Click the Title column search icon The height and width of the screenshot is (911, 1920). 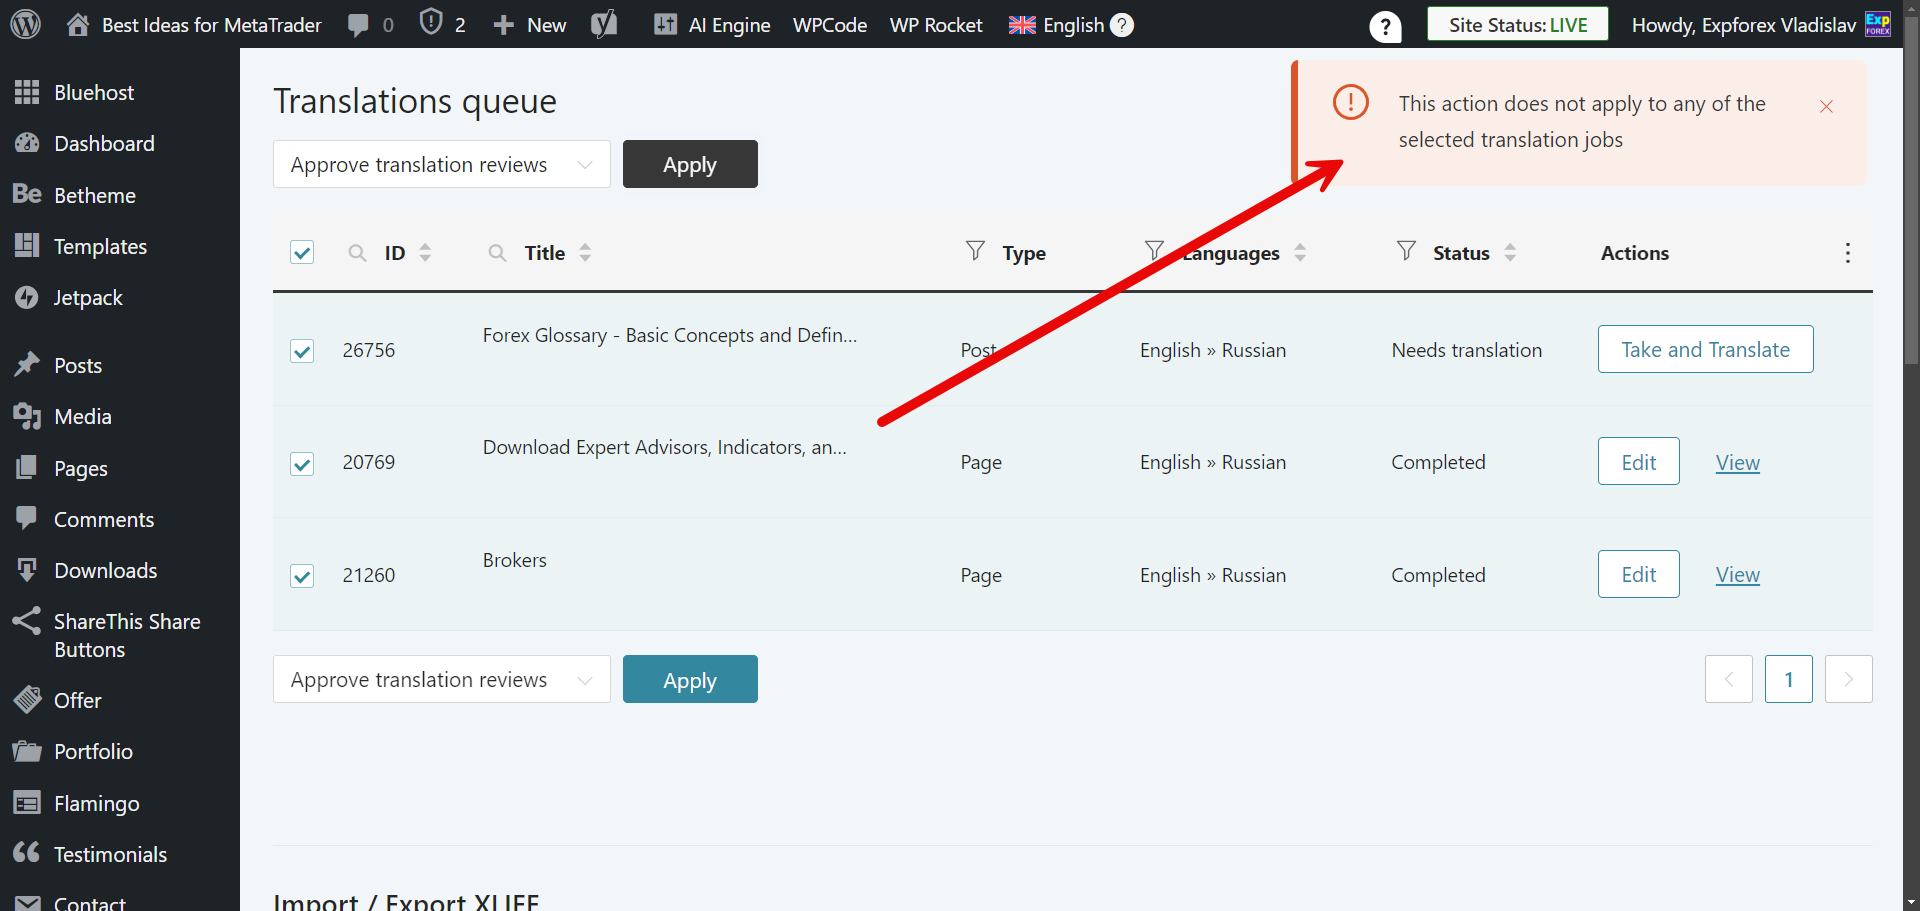point(497,253)
